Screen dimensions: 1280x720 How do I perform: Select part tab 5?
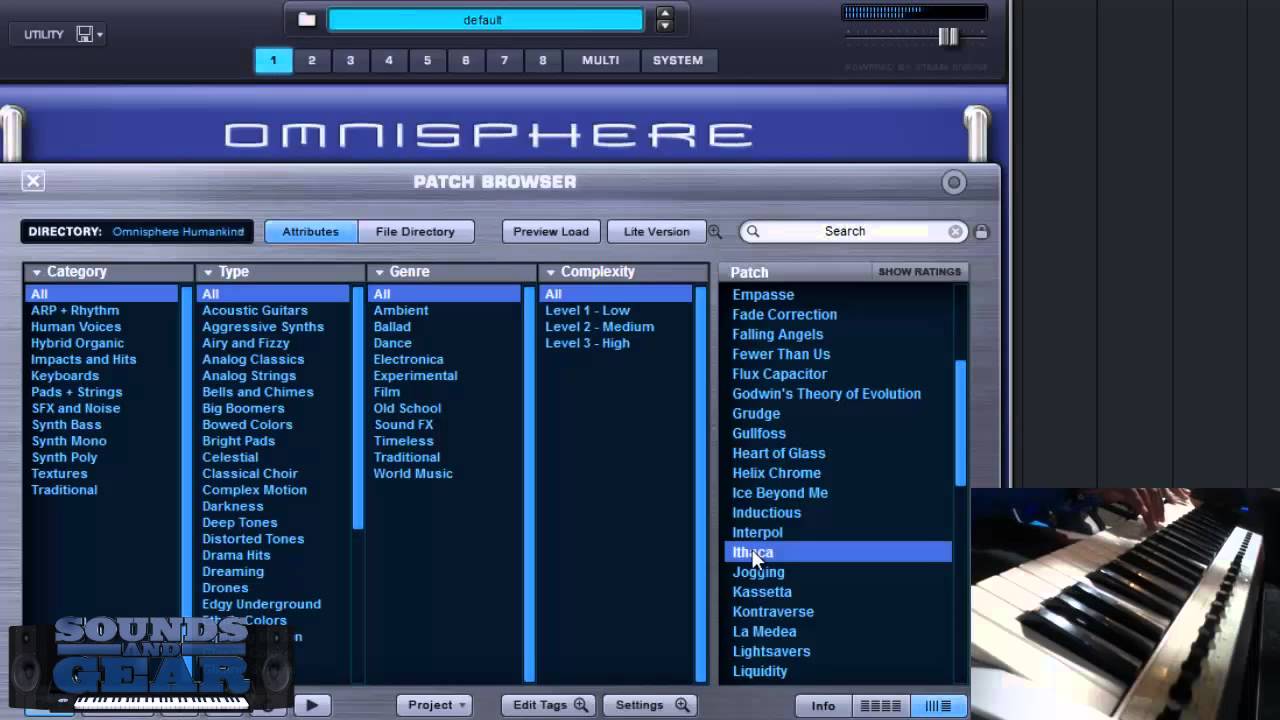click(x=427, y=60)
